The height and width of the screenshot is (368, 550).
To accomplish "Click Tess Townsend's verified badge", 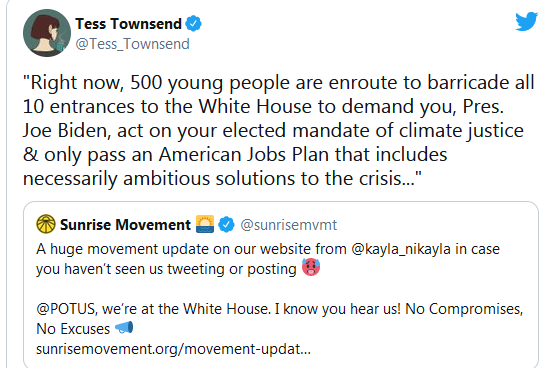I will [x=193, y=24].
